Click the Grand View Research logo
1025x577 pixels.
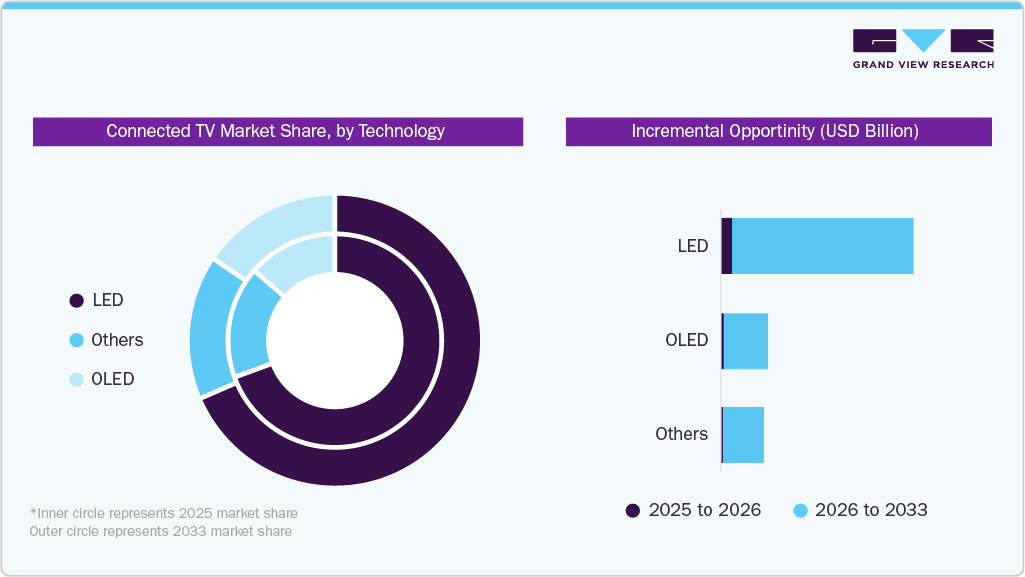point(923,49)
